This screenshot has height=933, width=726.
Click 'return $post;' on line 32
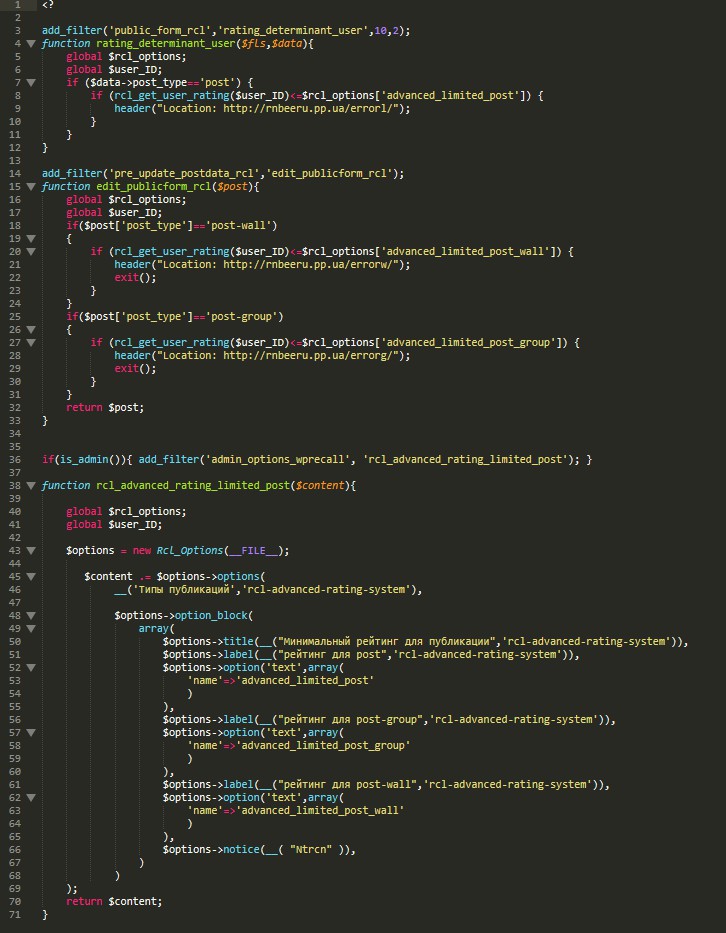pos(105,408)
